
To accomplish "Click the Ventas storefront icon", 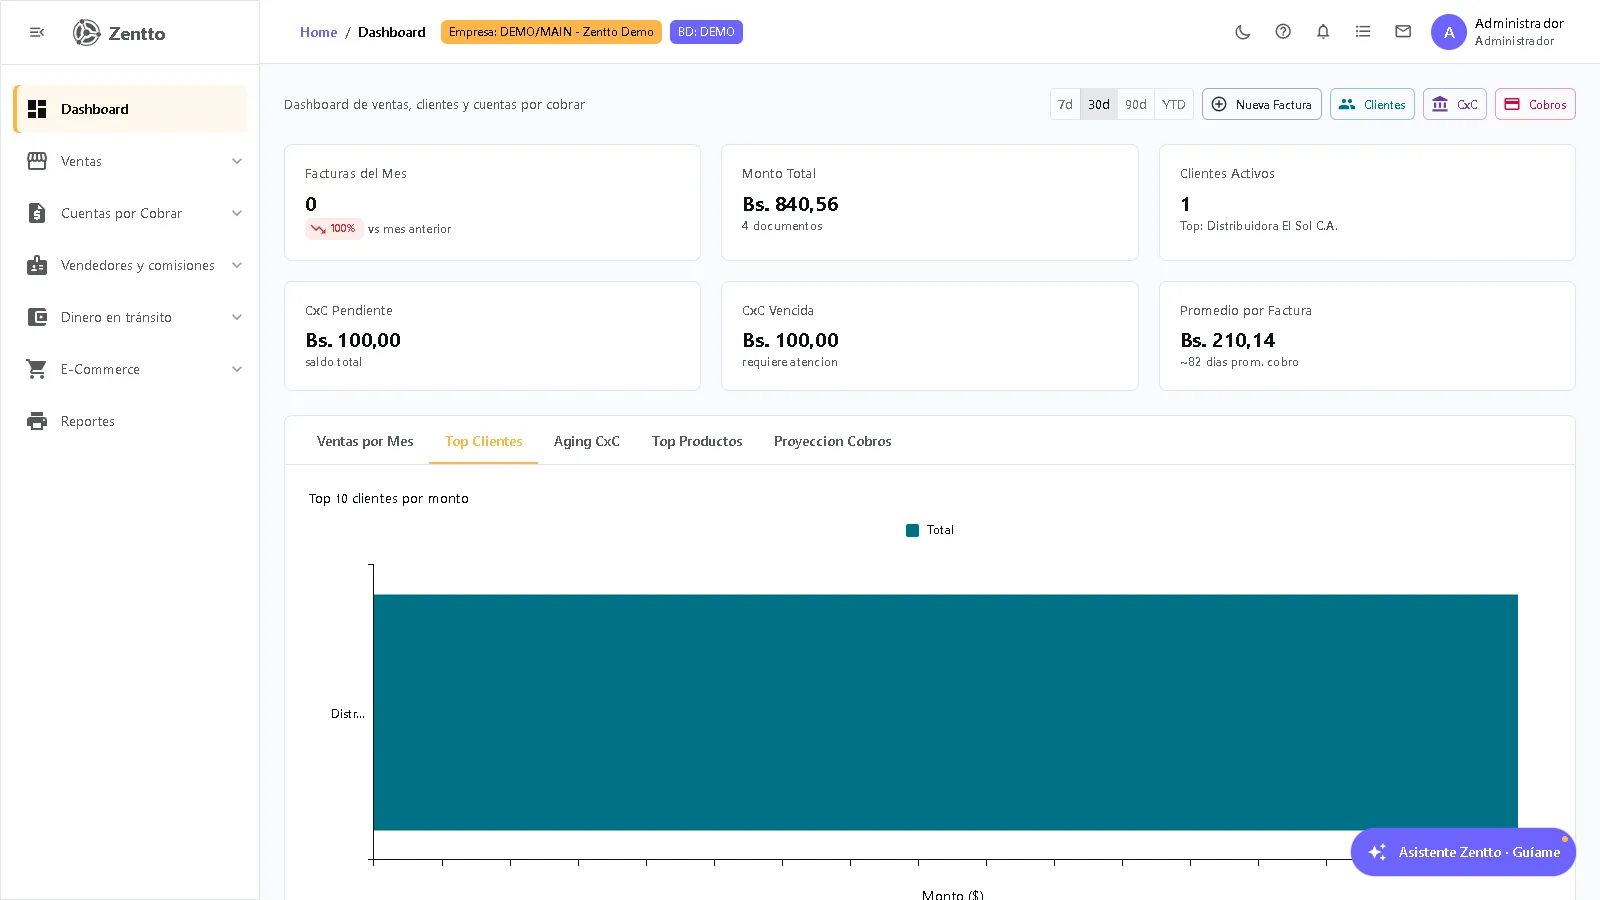I will 37,161.
